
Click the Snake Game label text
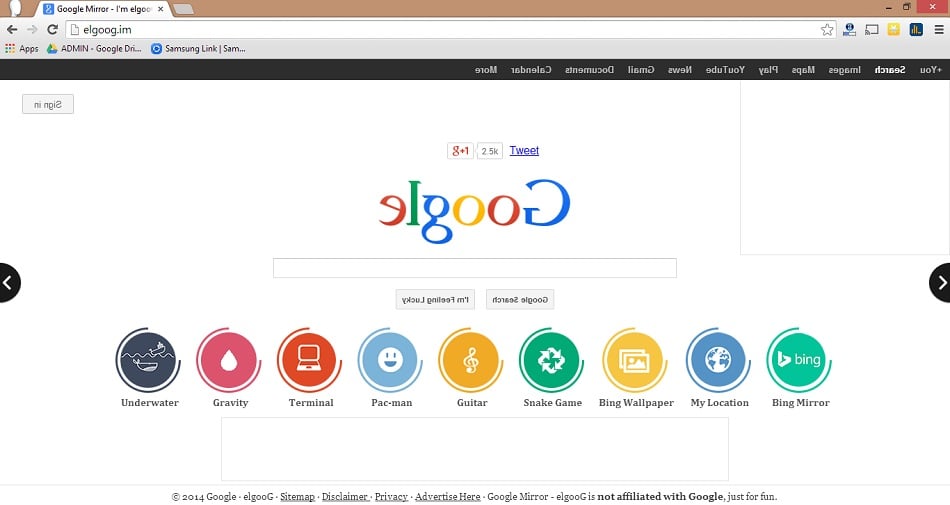pos(553,403)
